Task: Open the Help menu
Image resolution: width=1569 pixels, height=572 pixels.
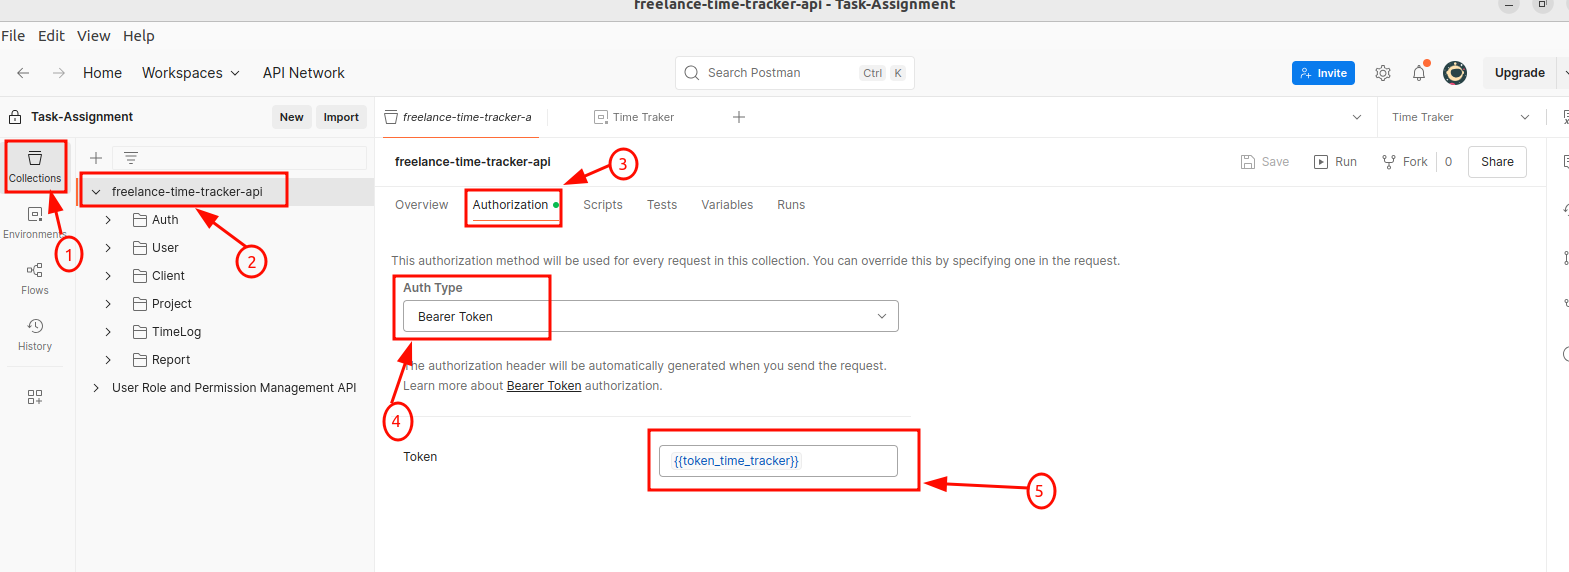Action: point(139,36)
